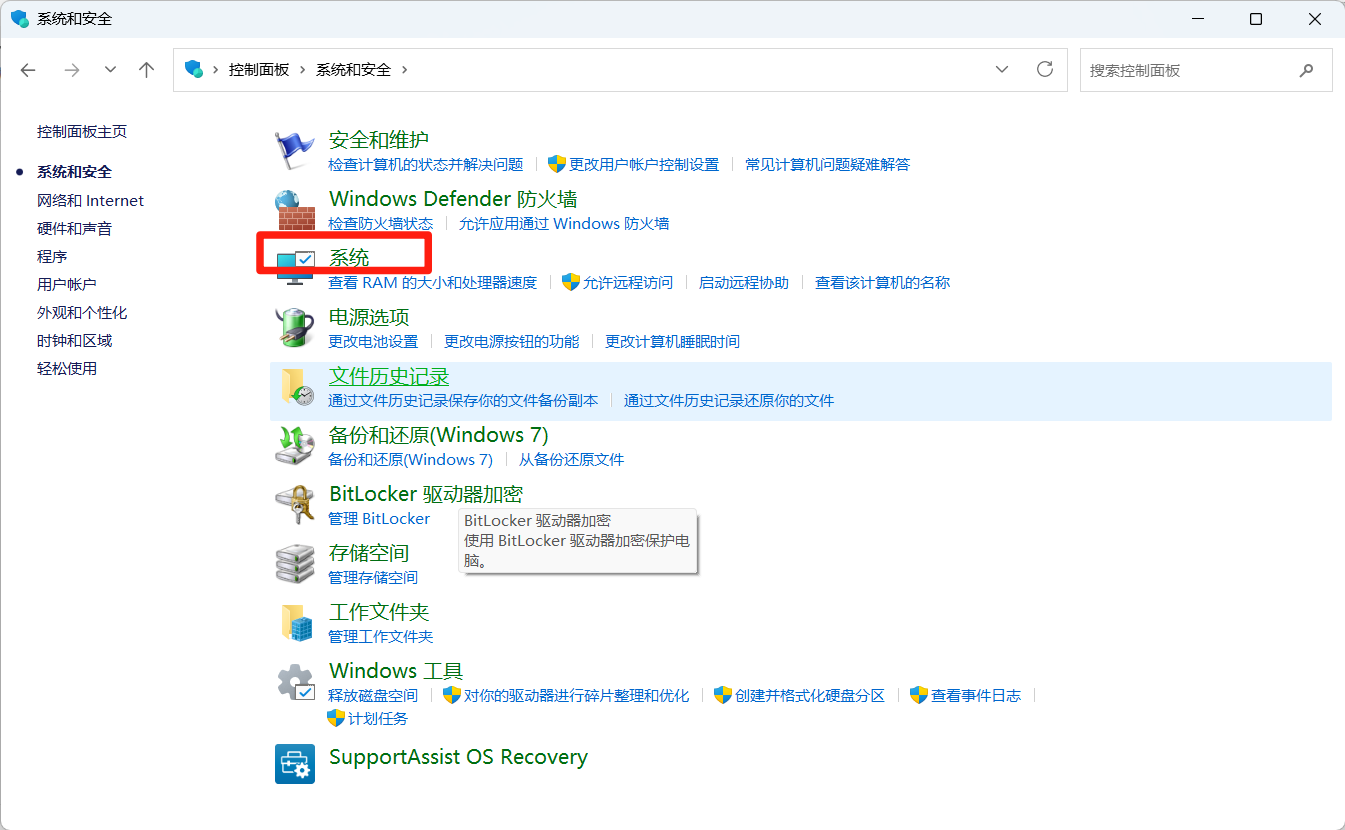Click the 电源选项 battery icon

[x=294, y=327]
